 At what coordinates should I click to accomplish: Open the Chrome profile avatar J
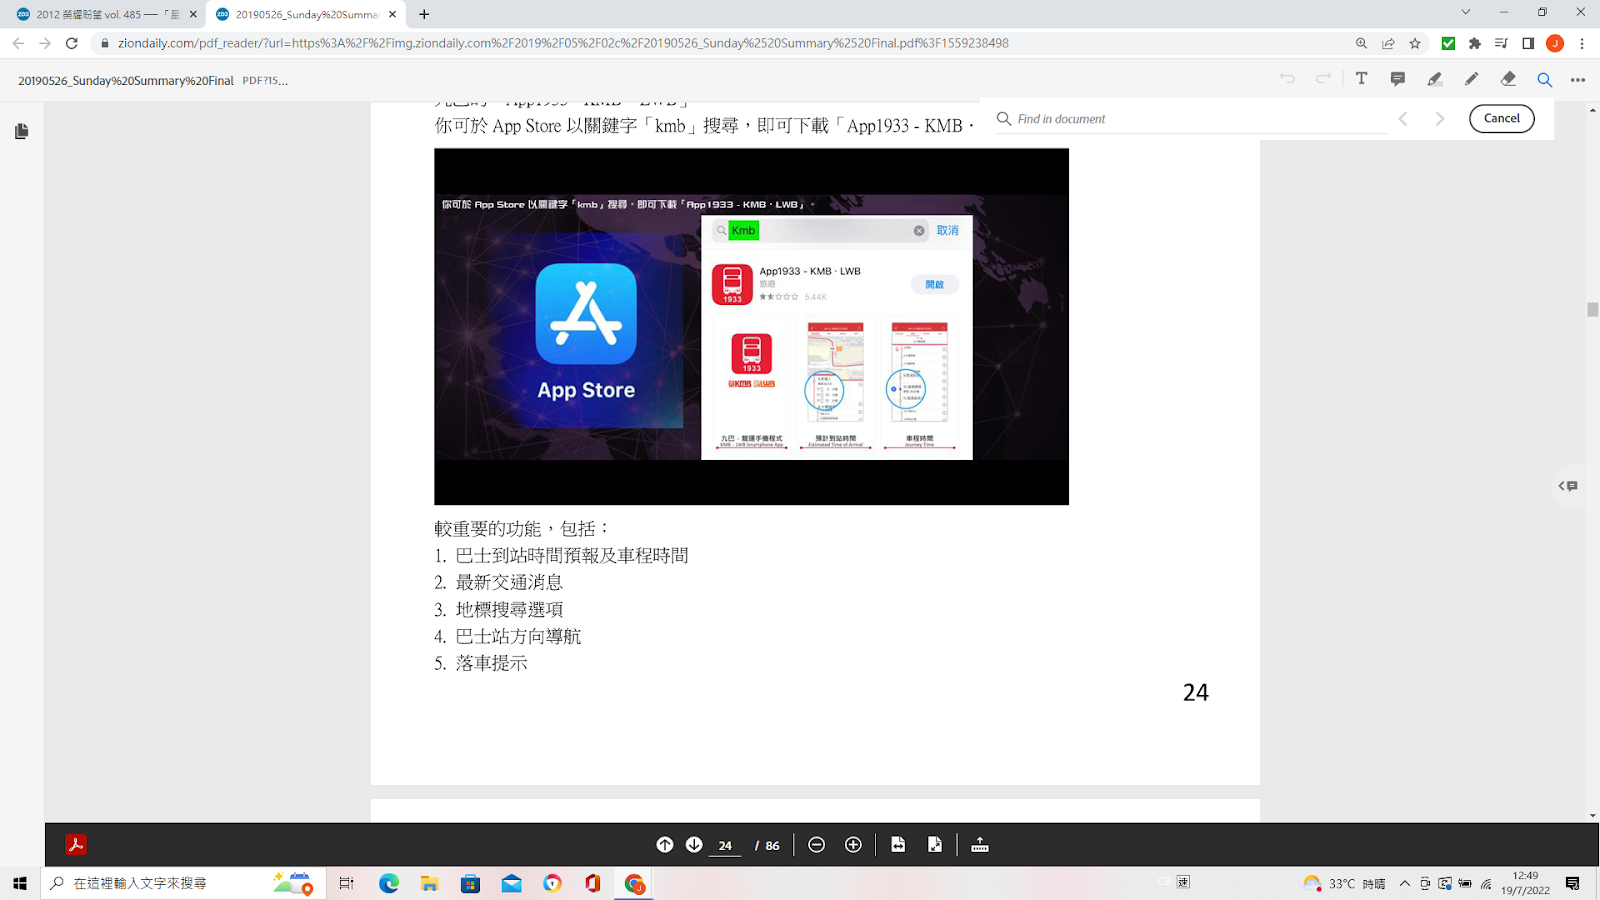click(x=1555, y=43)
